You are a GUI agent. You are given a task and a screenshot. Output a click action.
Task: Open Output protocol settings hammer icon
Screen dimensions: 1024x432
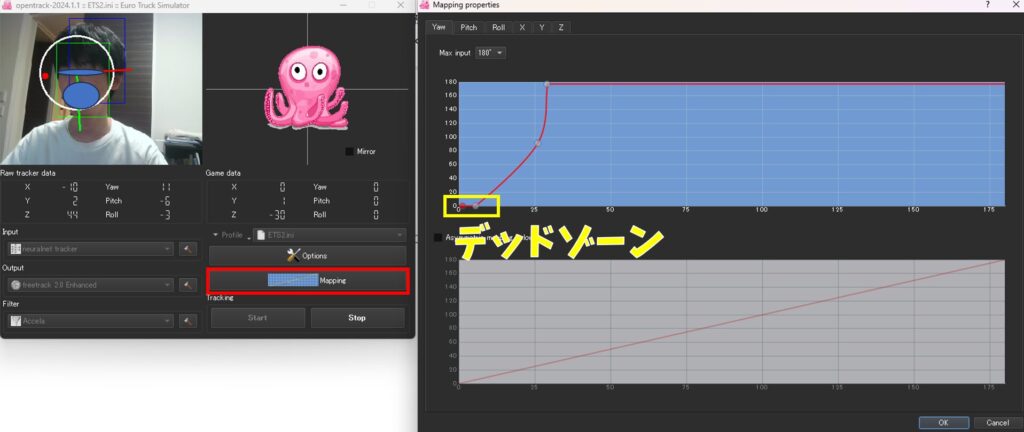pos(188,285)
